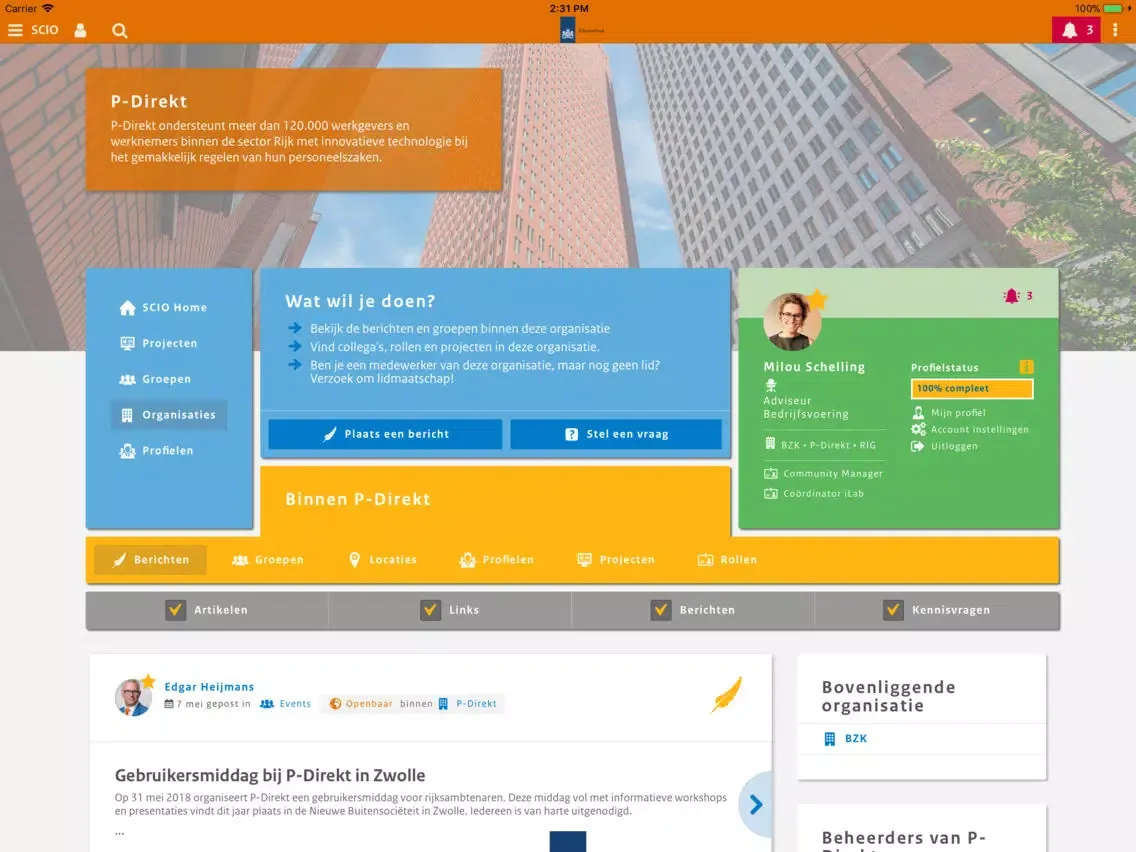Click the bell icon on profile card
The width and height of the screenshot is (1136, 852).
pos(1011,296)
